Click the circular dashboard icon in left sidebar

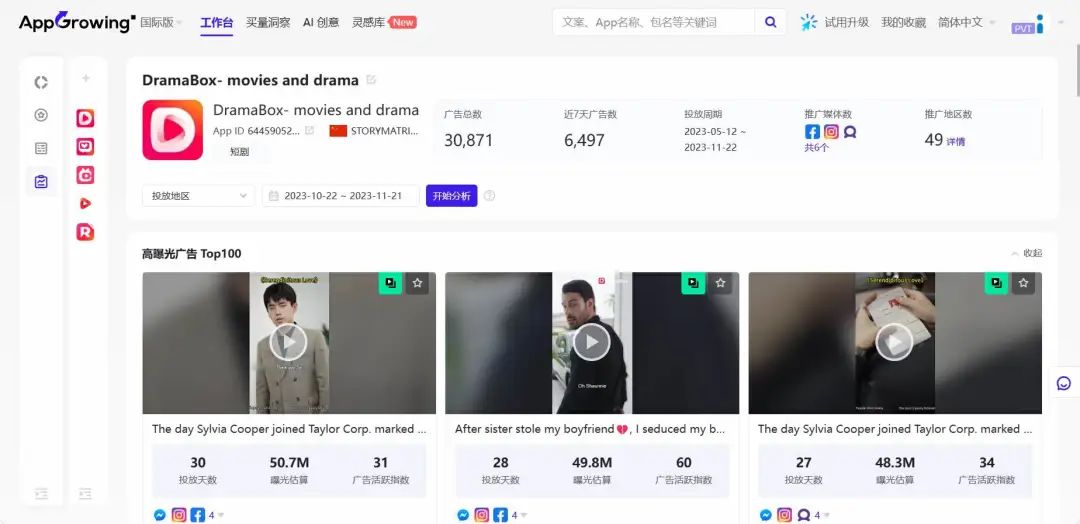pos(41,83)
